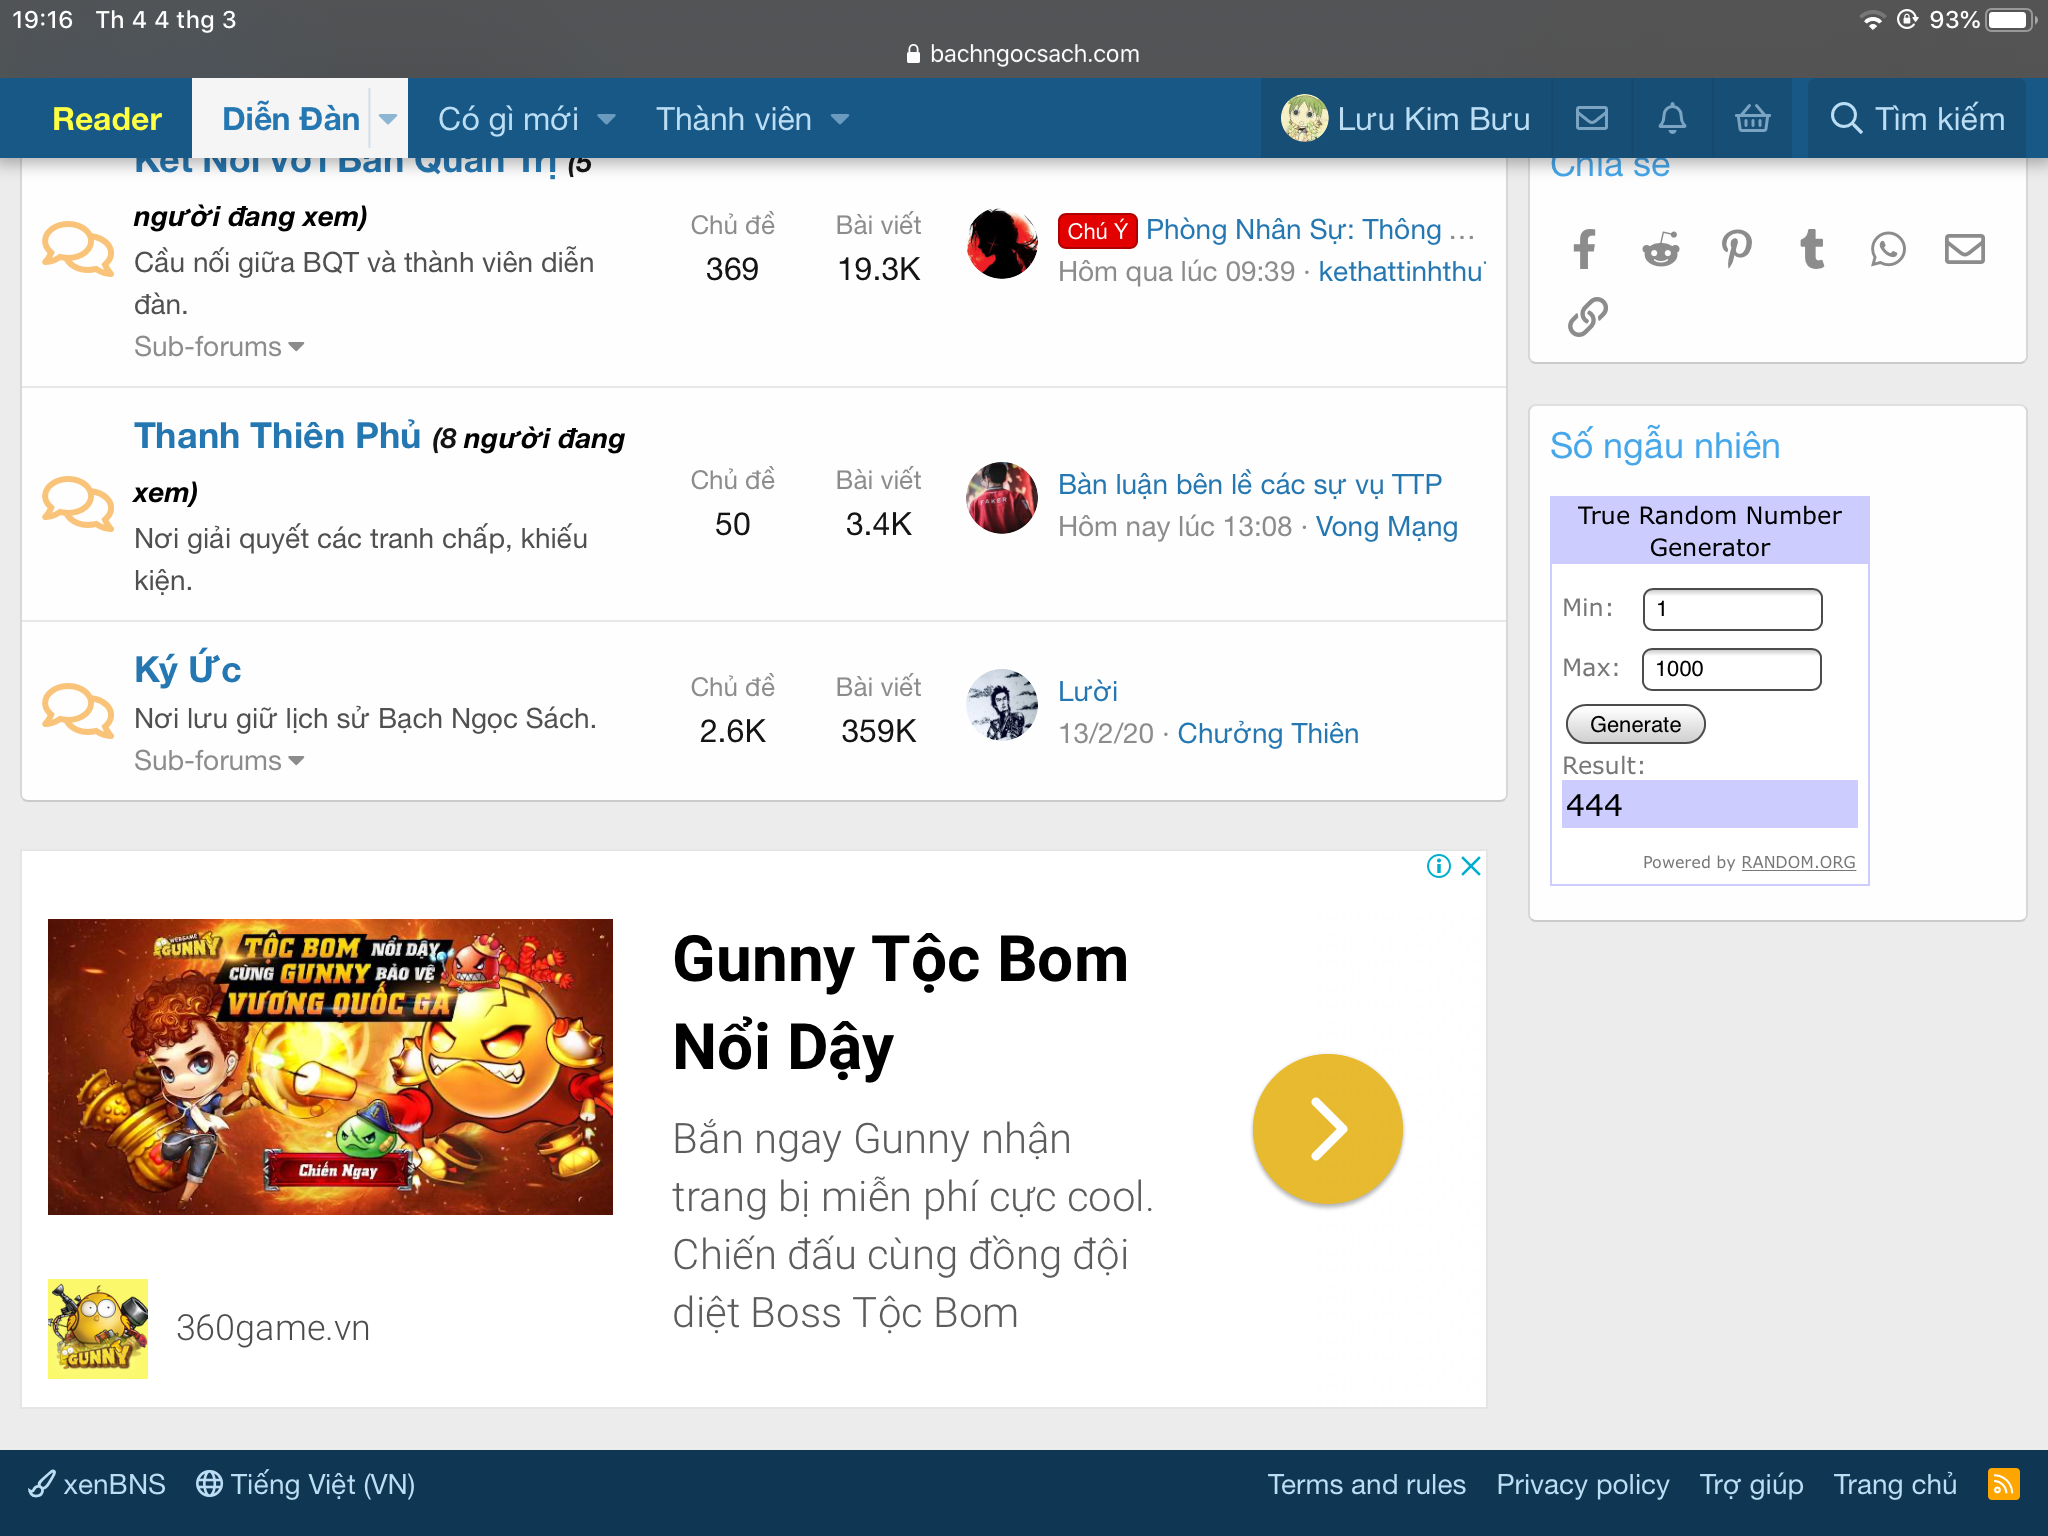The width and height of the screenshot is (2048, 1536).
Task: Open inbox envelope icon in navbar
Action: click(1592, 119)
